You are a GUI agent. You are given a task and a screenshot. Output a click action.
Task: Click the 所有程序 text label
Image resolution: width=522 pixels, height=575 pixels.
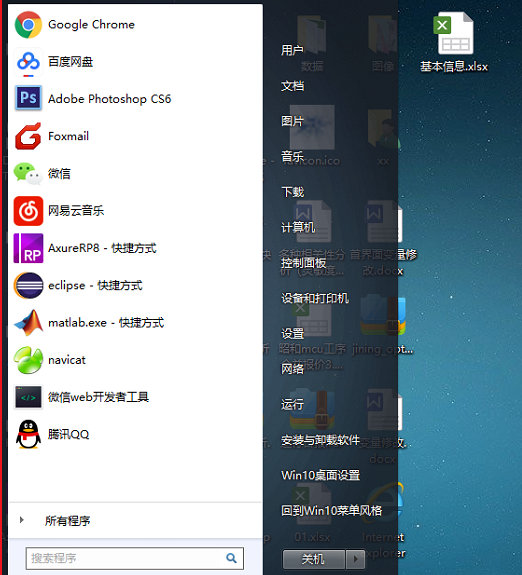67,520
